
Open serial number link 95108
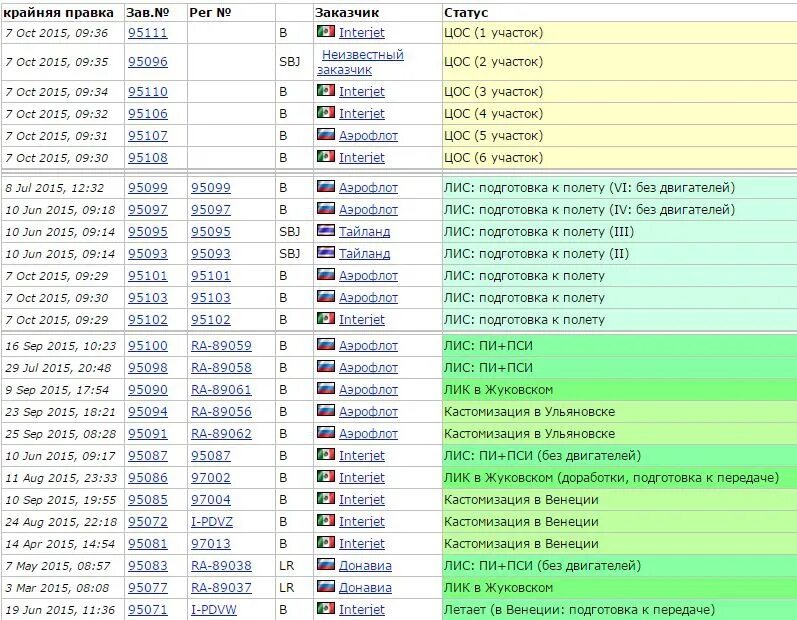147,158
